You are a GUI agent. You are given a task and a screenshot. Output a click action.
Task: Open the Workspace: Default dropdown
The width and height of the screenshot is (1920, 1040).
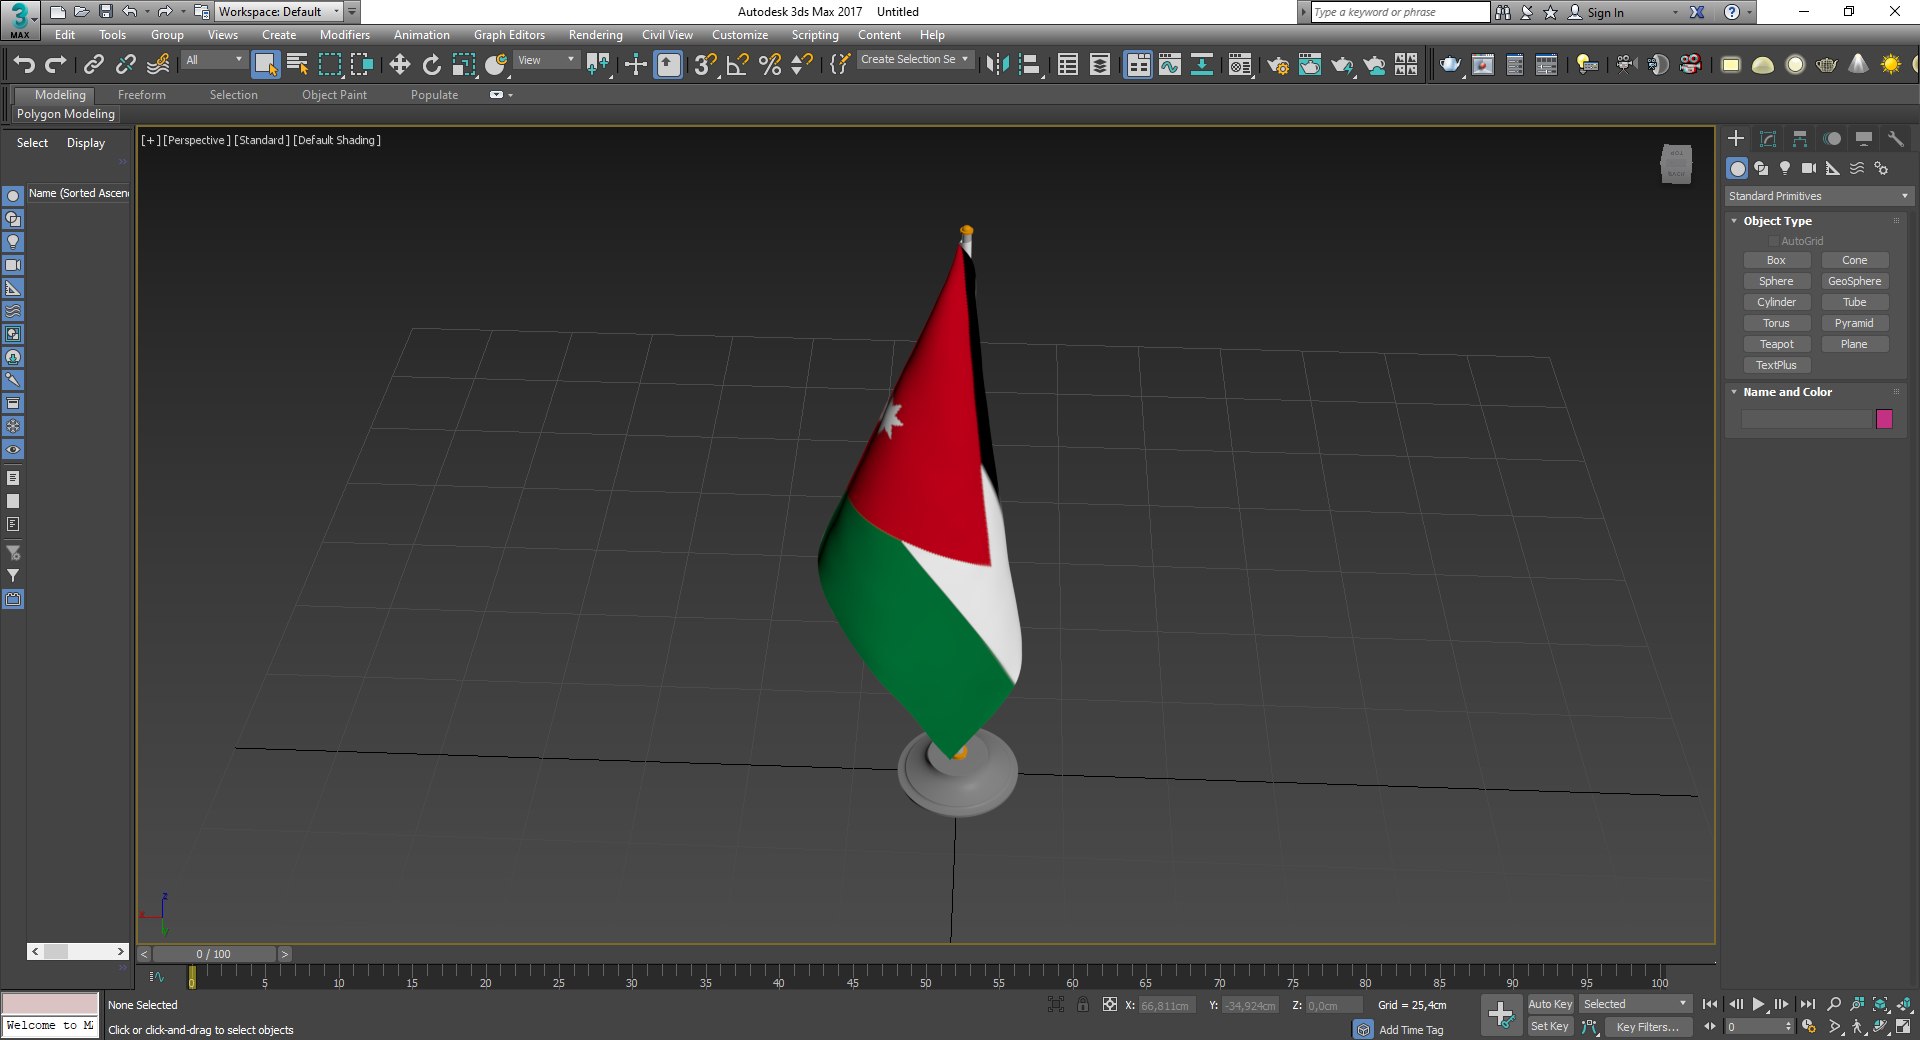click(279, 12)
